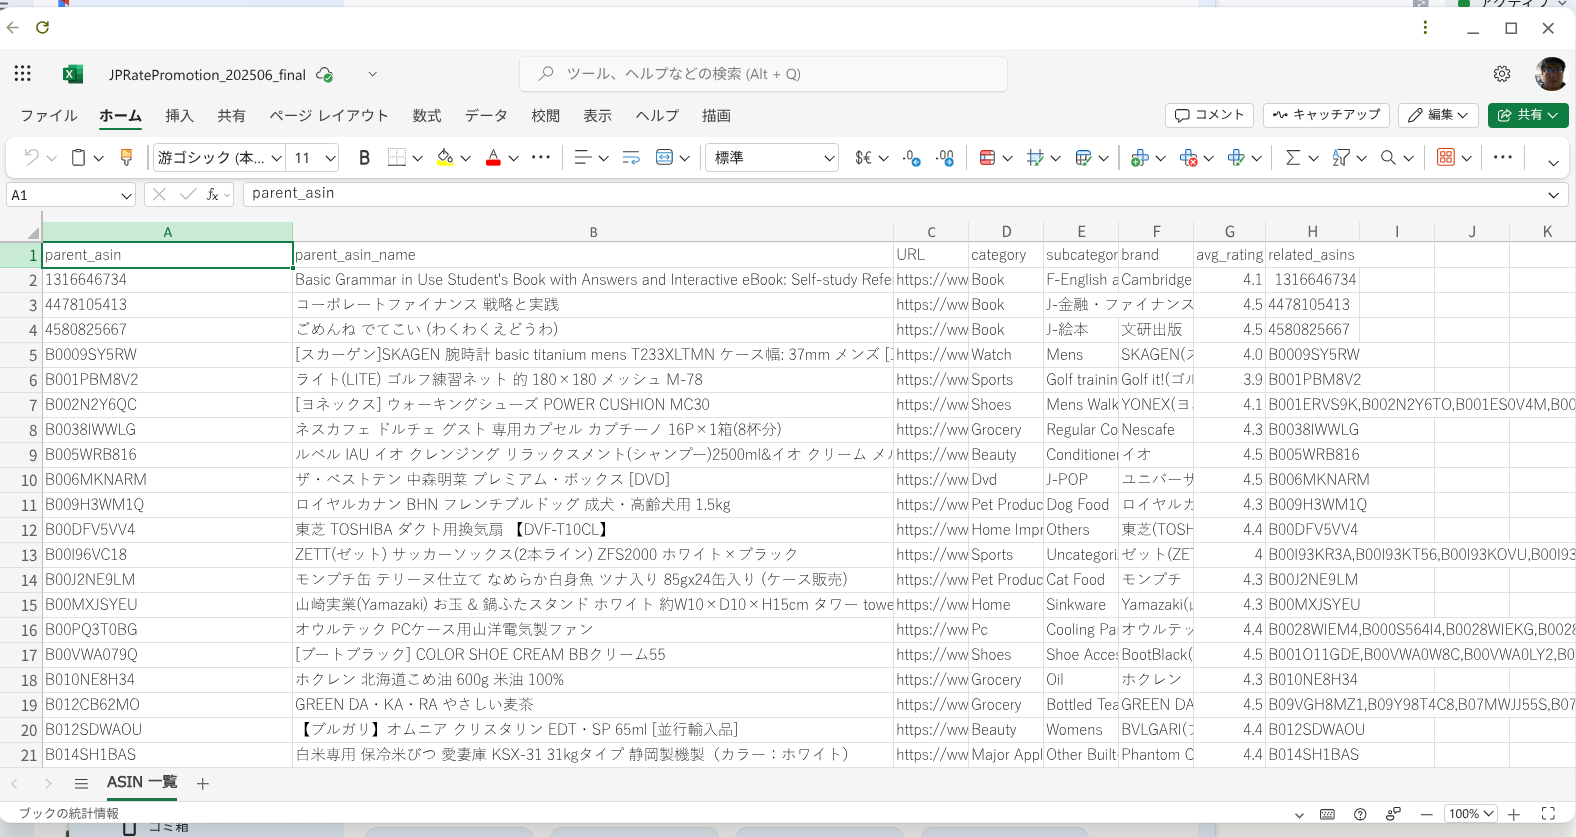Expand the text alignment dropdown
1576x837 pixels.
point(603,158)
